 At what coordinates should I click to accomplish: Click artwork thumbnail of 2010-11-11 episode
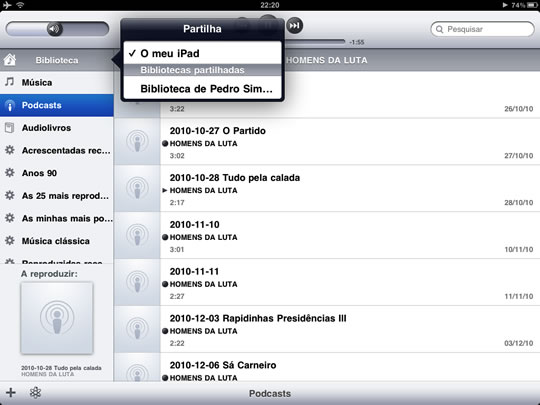tap(137, 282)
